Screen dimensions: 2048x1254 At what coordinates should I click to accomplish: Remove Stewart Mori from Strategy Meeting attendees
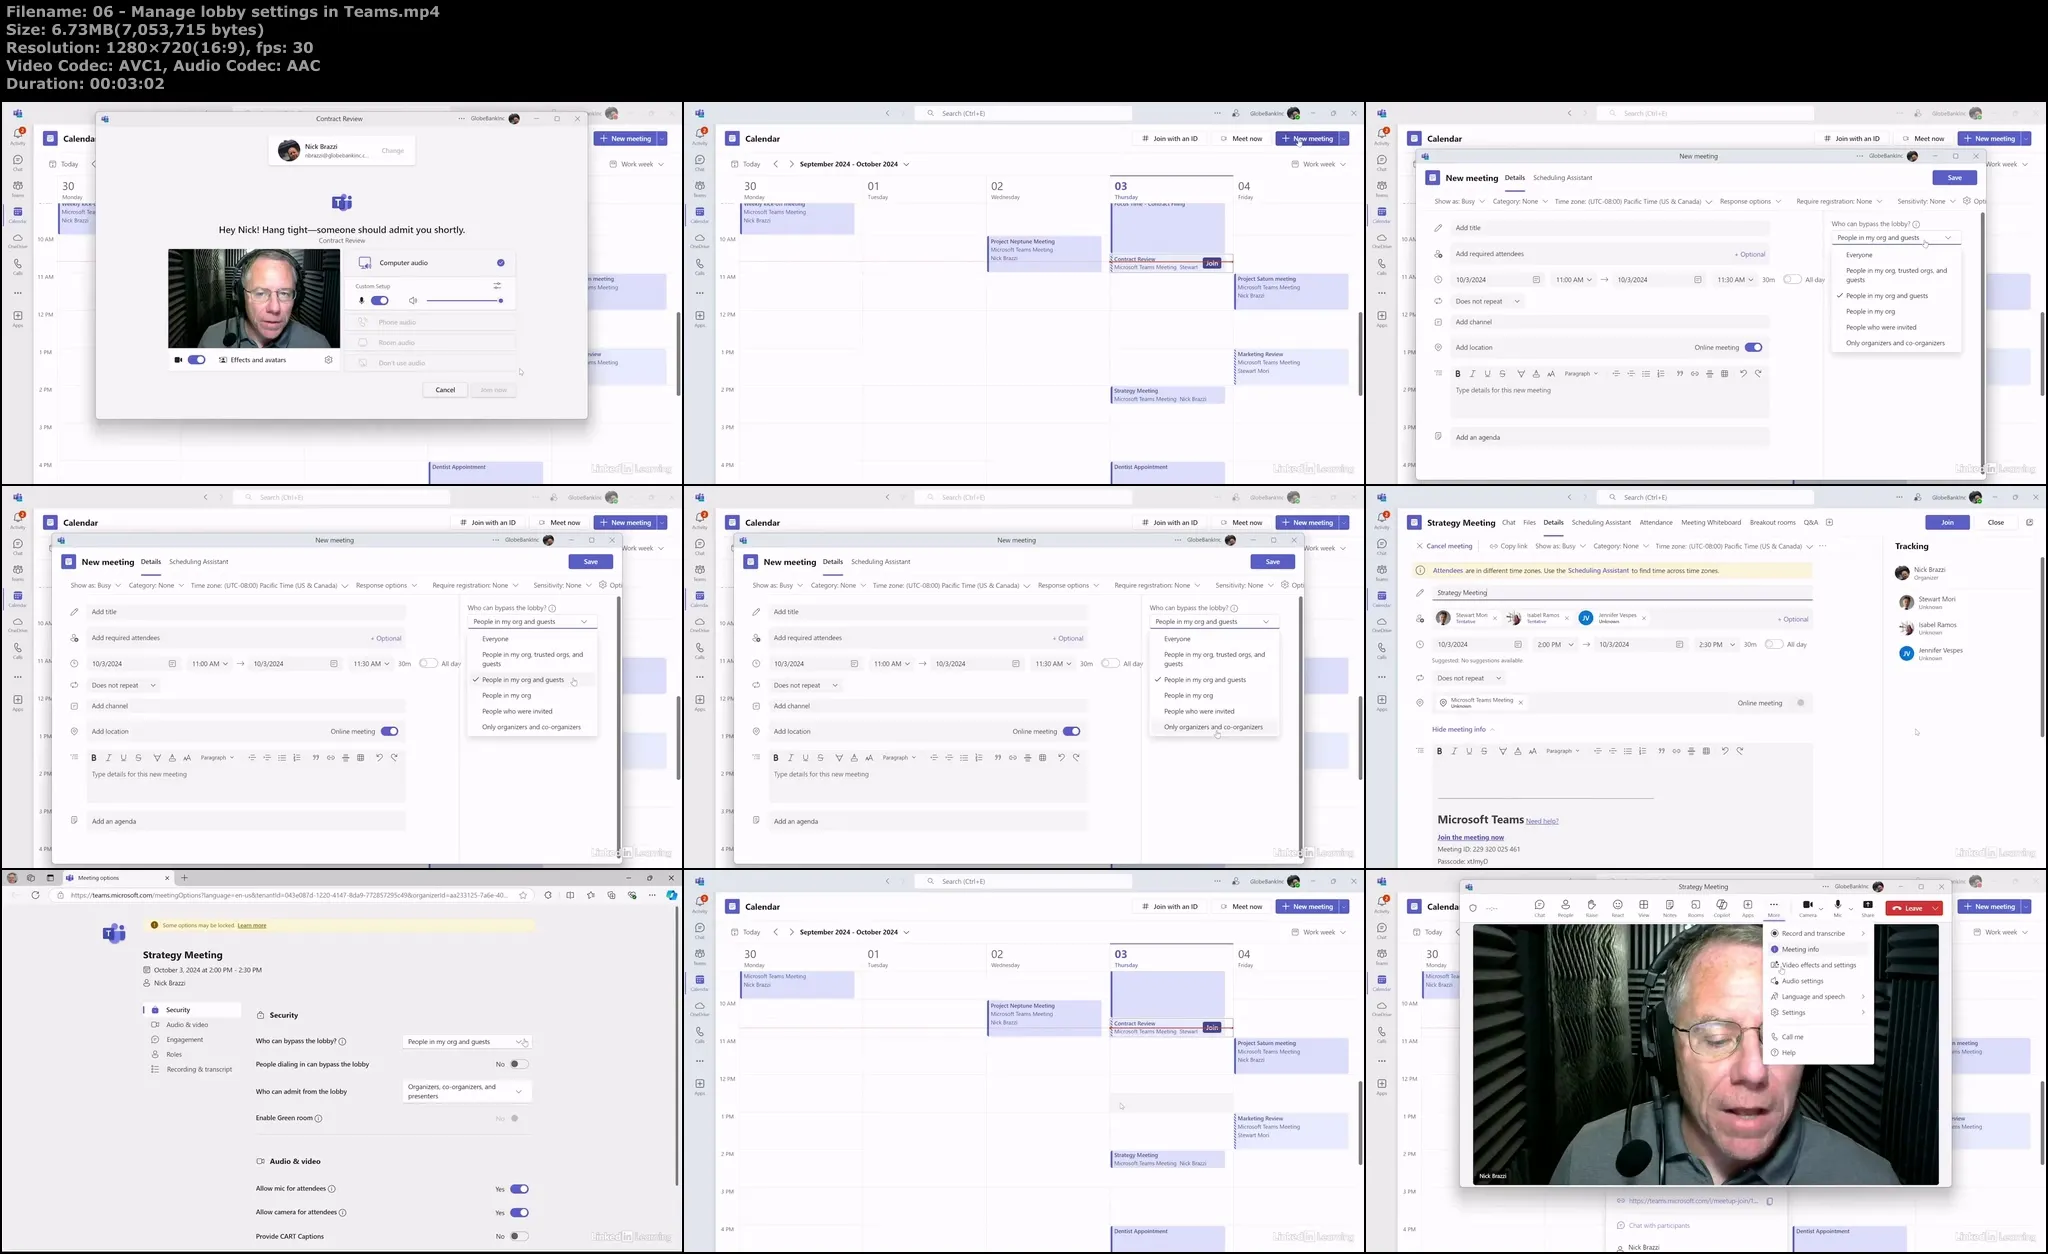[x=1495, y=618]
